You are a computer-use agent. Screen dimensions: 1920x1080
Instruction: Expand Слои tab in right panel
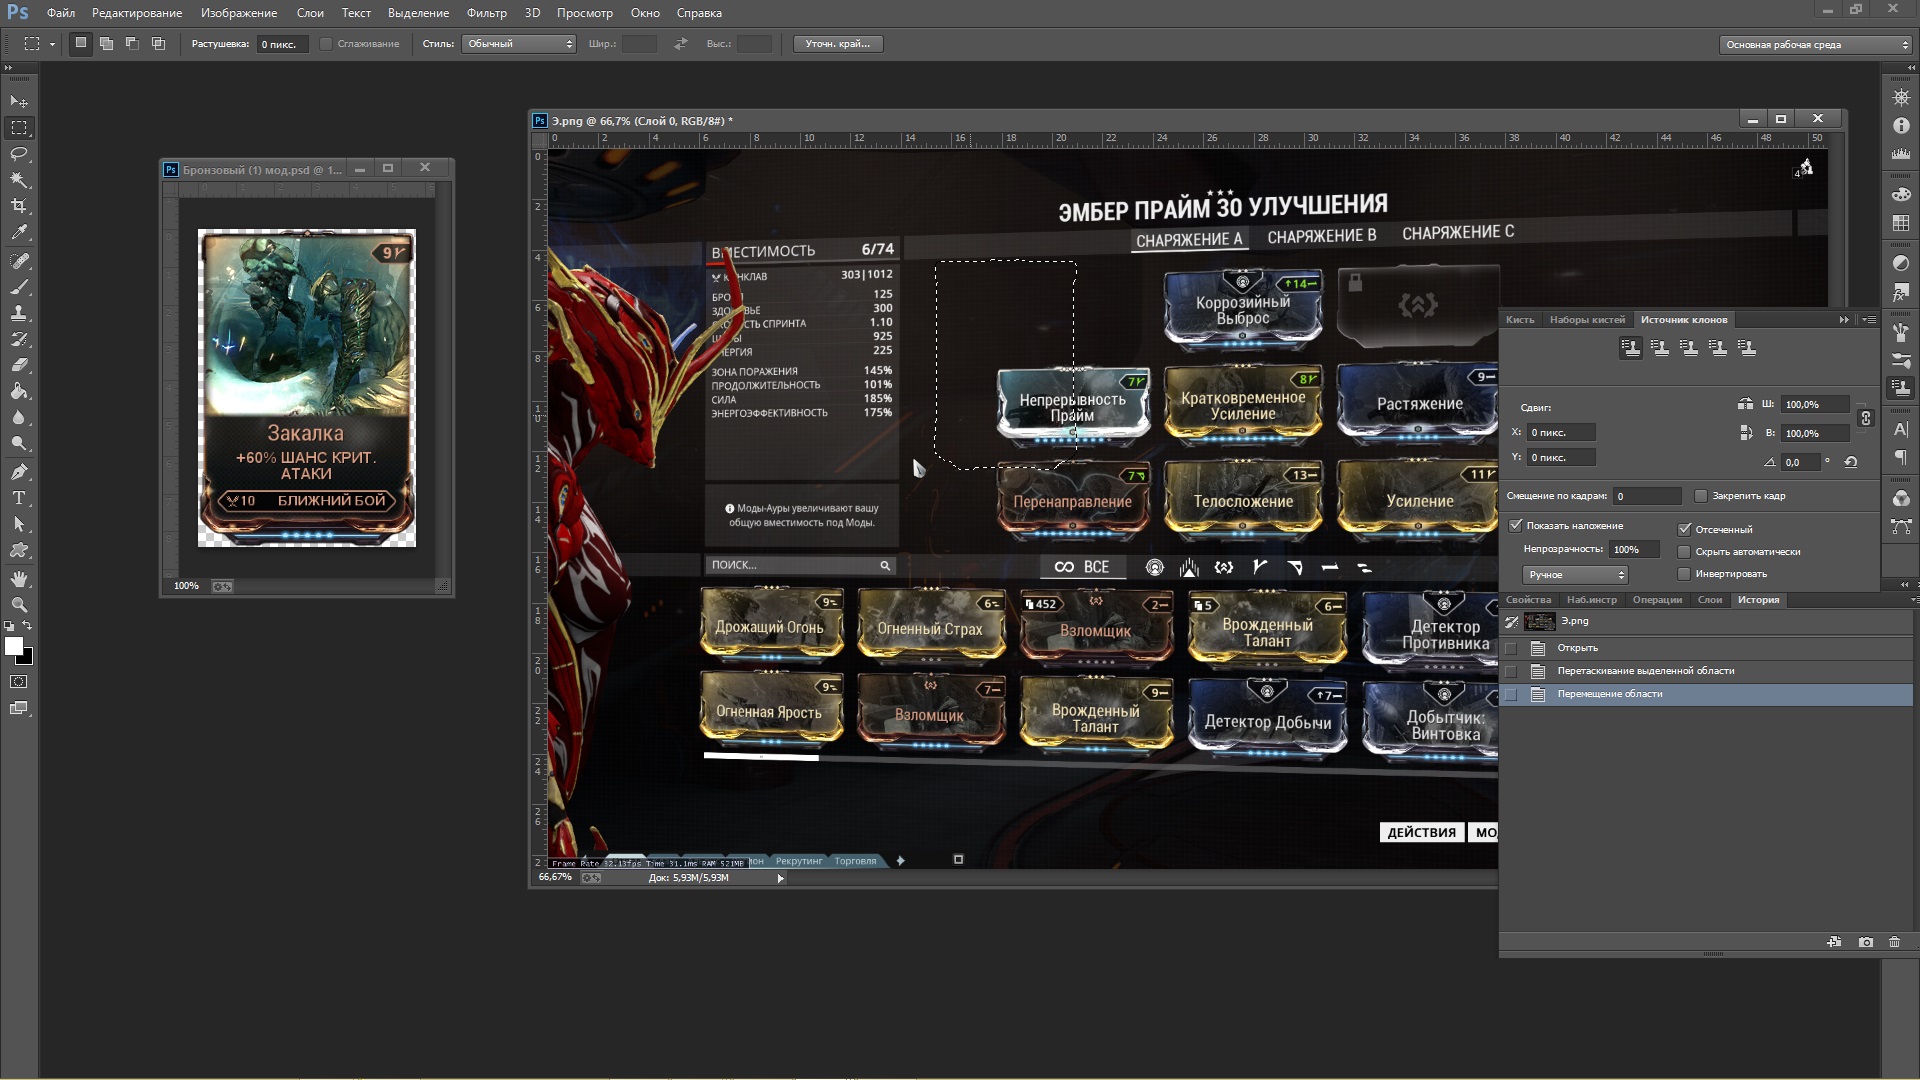point(1712,599)
